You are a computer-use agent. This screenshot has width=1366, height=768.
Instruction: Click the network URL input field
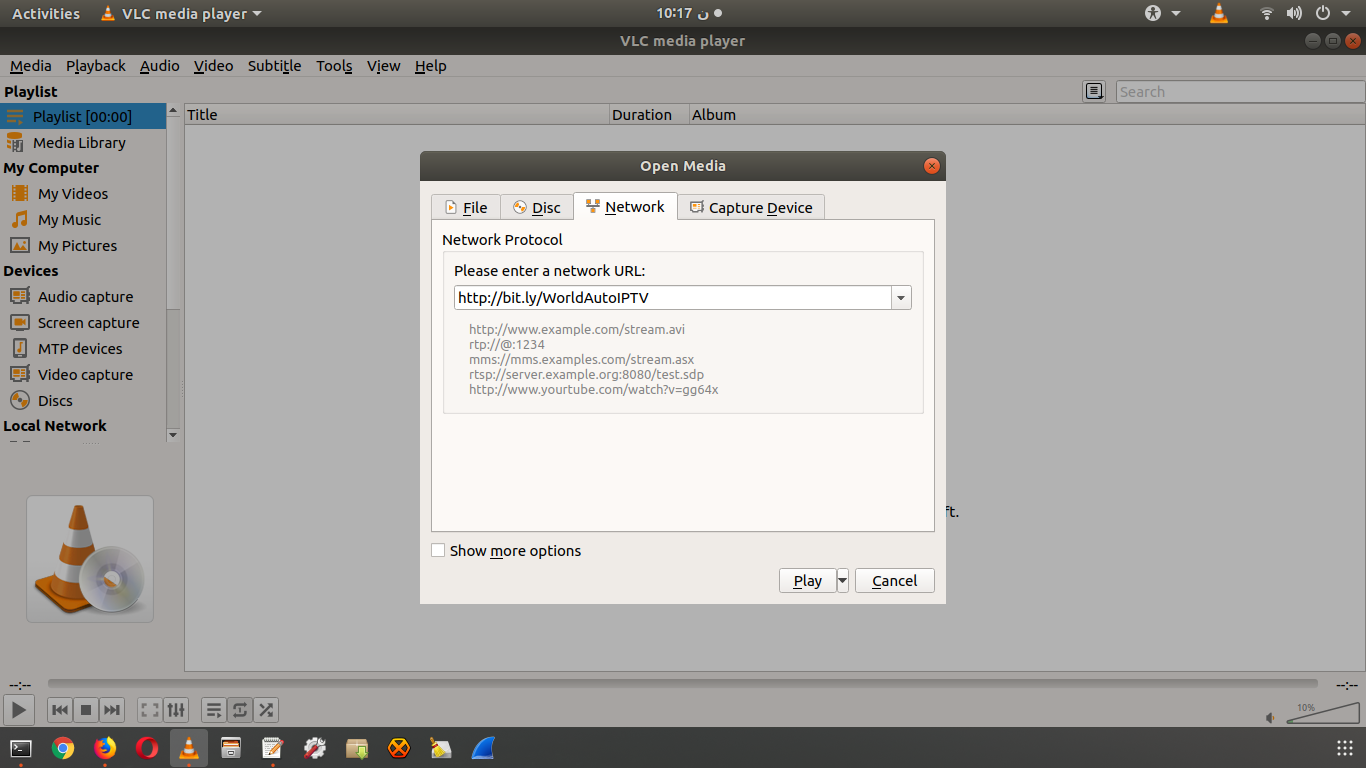[x=672, y=298]
